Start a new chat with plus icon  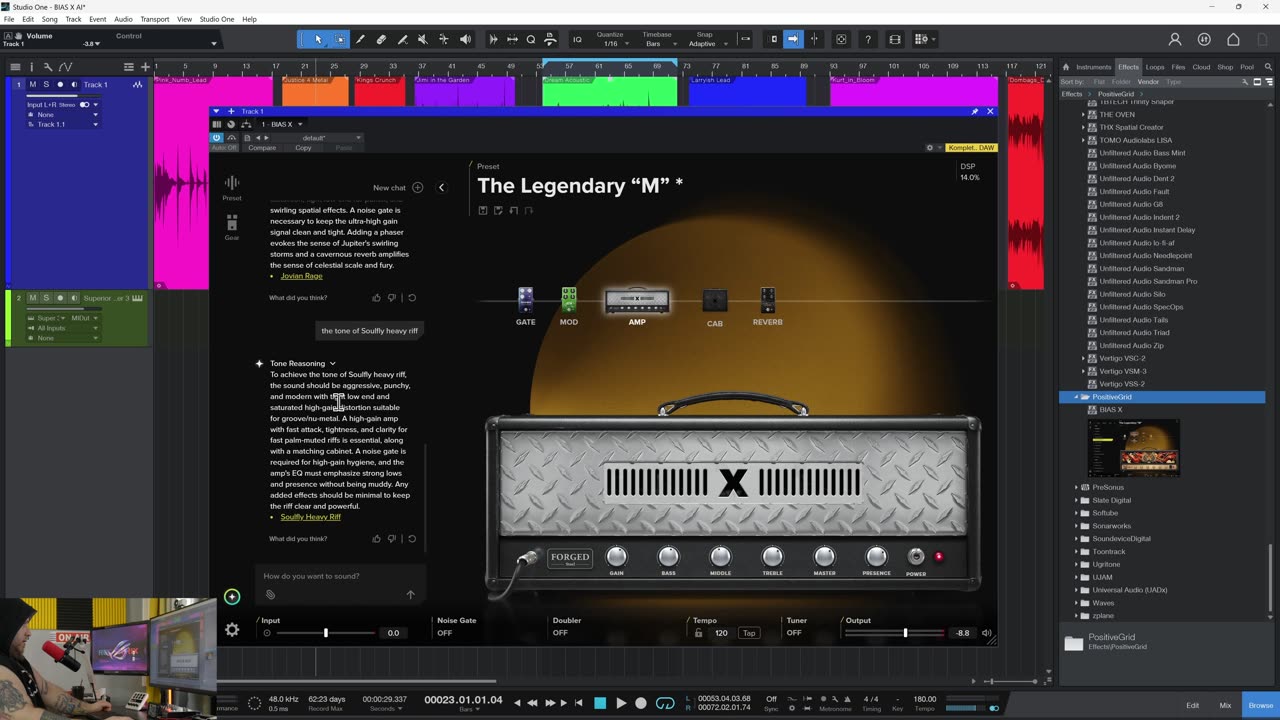click(x=417, y=187)
